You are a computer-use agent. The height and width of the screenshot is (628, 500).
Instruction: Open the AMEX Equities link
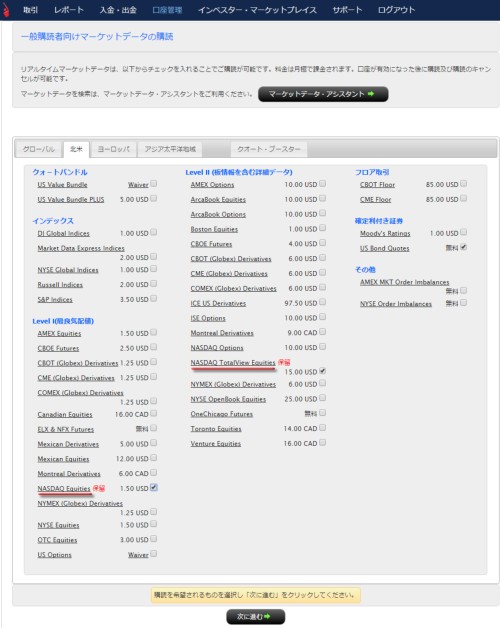coord(59,334)
